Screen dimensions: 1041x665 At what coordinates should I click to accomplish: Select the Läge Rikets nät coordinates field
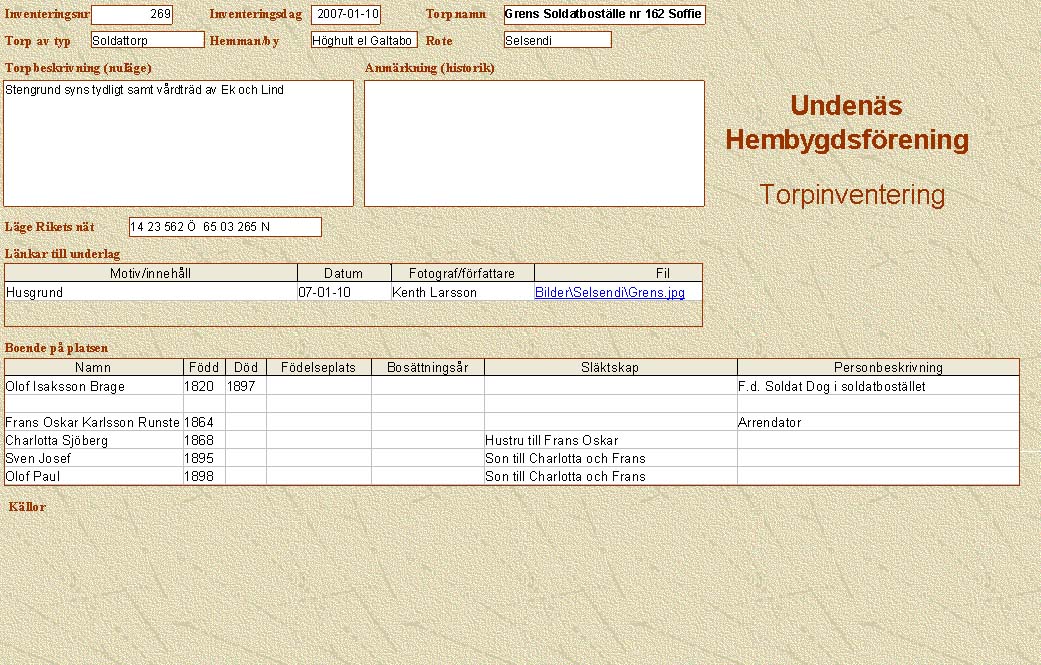(225, 227)
